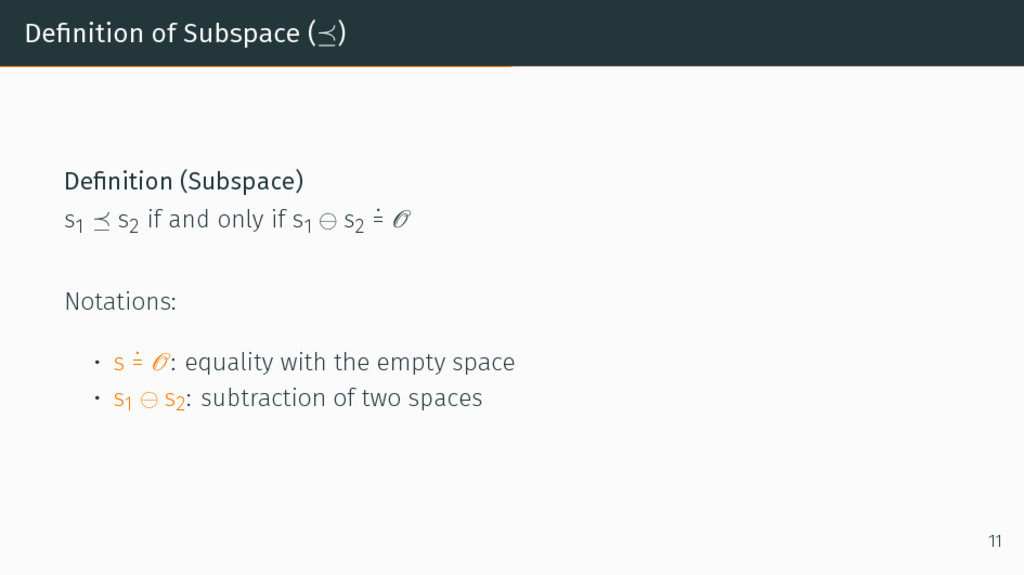Click the slide page number 11
Image resolution: width=1024 pixels, height=575 pixels.
995,542
